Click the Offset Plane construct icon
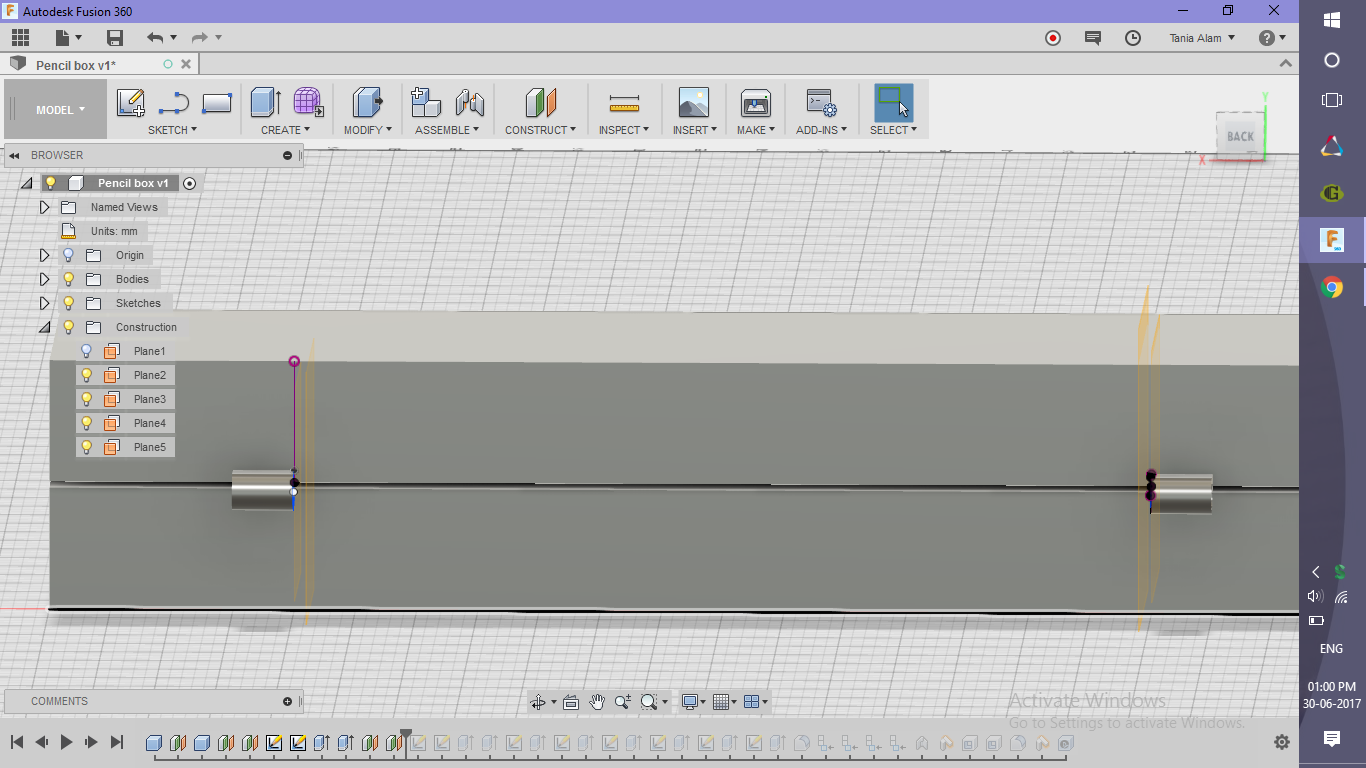This screenshot has height=768, width=1366. pos(541,102)
